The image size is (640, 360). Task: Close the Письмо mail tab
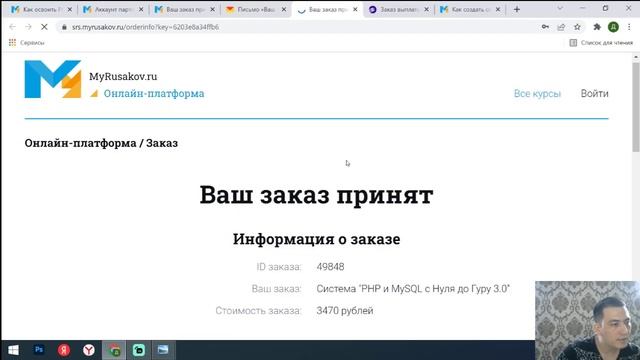[284, 9]
